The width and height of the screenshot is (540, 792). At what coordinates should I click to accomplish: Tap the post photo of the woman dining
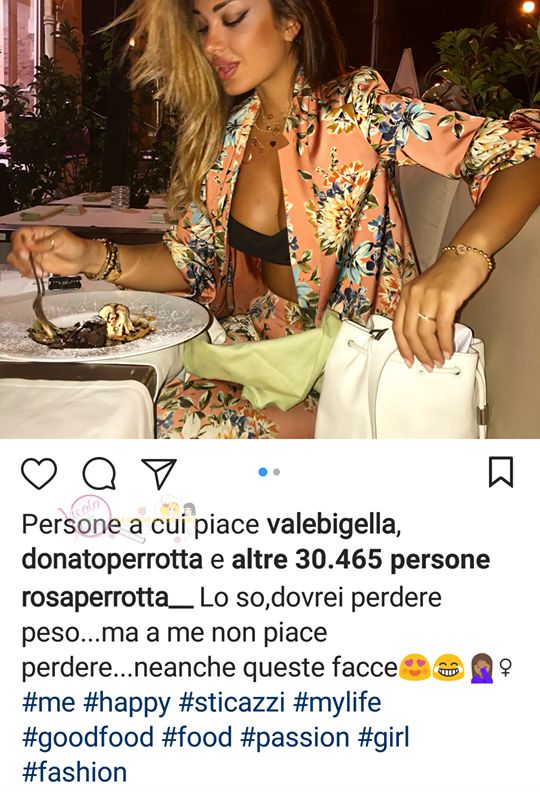[x=270, y=219]
